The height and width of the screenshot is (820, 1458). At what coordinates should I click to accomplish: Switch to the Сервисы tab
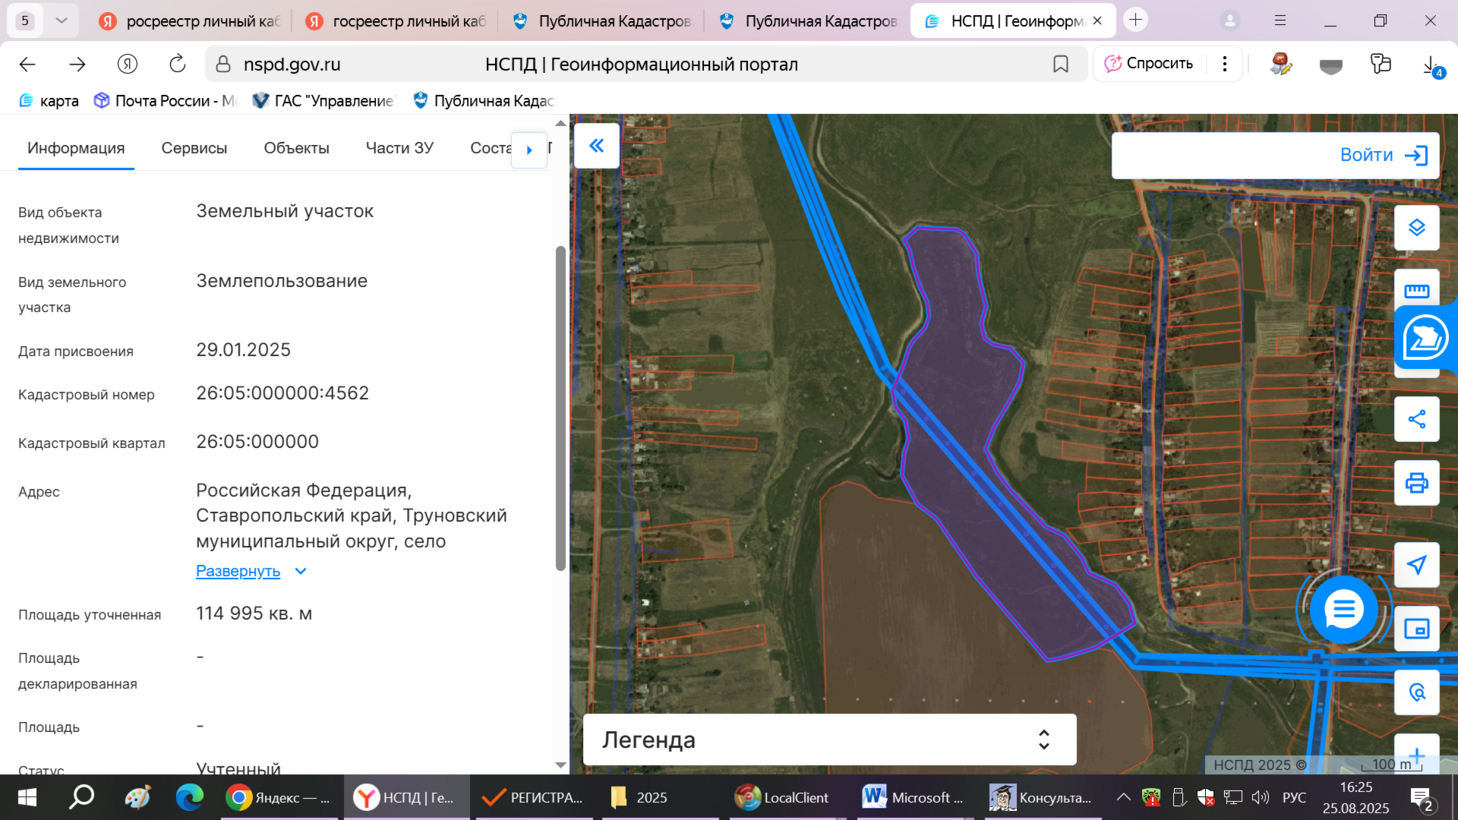pos(194,148)
